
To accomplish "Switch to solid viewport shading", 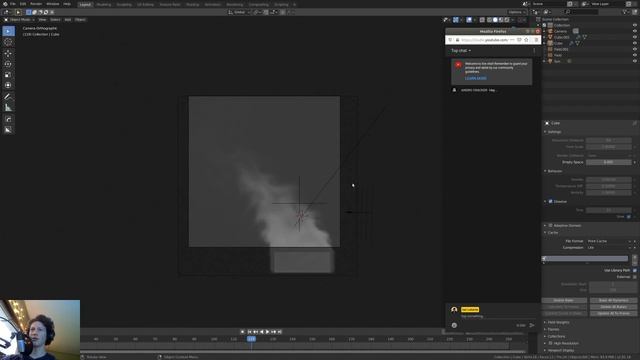I will pos(495,20).
